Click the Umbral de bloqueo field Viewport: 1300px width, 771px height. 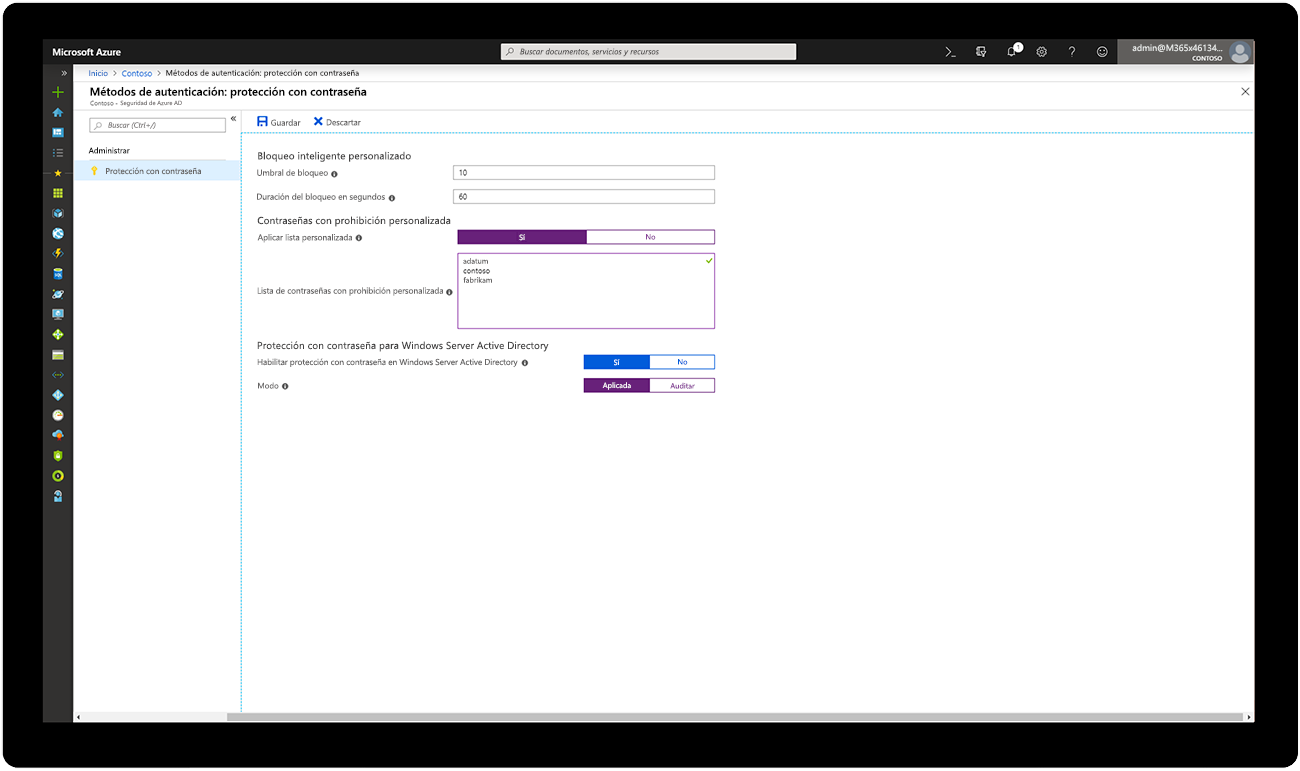(x=584, y=173)
